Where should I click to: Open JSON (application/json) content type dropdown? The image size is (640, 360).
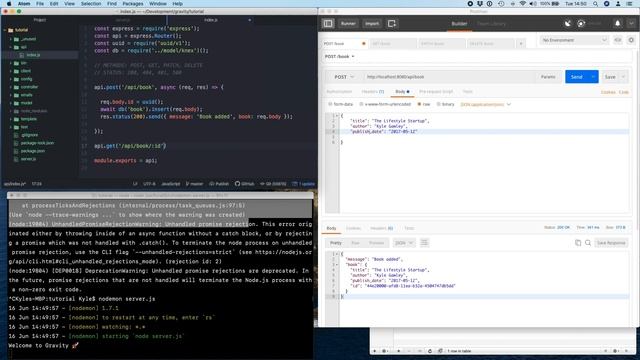486,104
